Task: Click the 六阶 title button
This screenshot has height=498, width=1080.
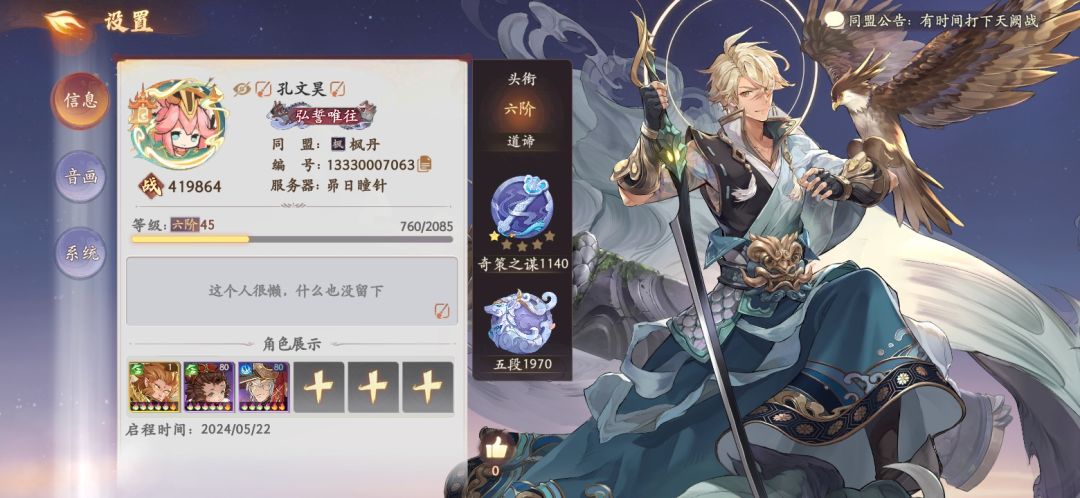Action: pyautogui.click(x=521, y=109)
